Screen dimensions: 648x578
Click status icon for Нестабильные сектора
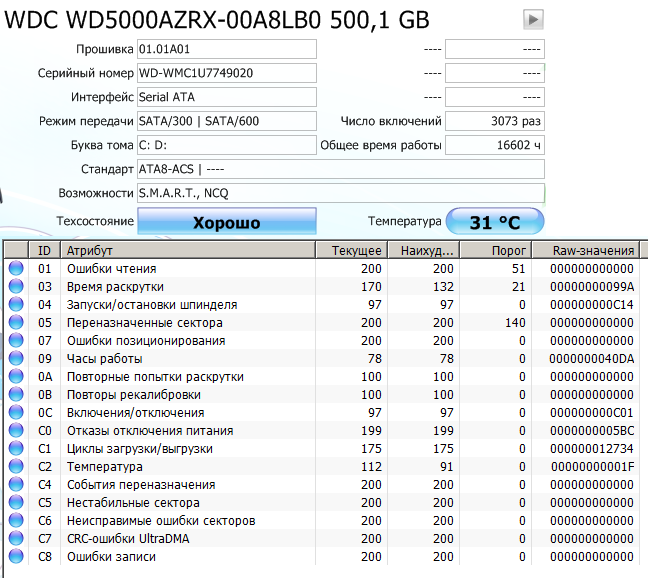pyautogui.click(x=16, y=502)
